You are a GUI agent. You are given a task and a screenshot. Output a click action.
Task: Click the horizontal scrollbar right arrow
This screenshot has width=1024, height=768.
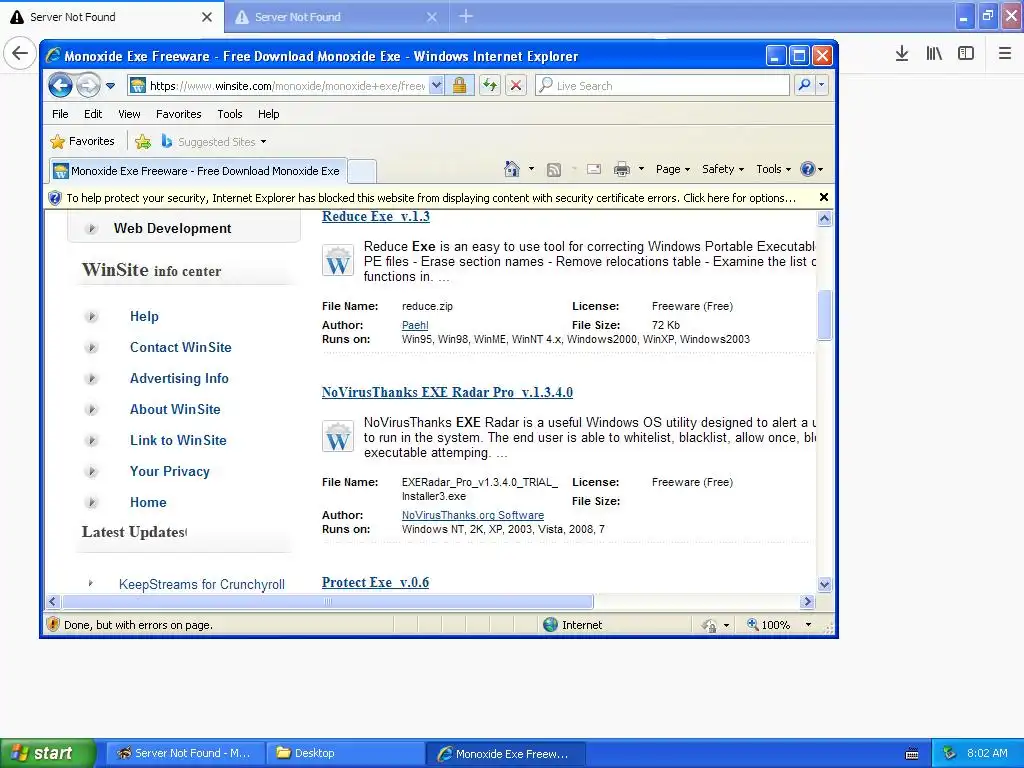pyautogui.click(x=807, y=601)
